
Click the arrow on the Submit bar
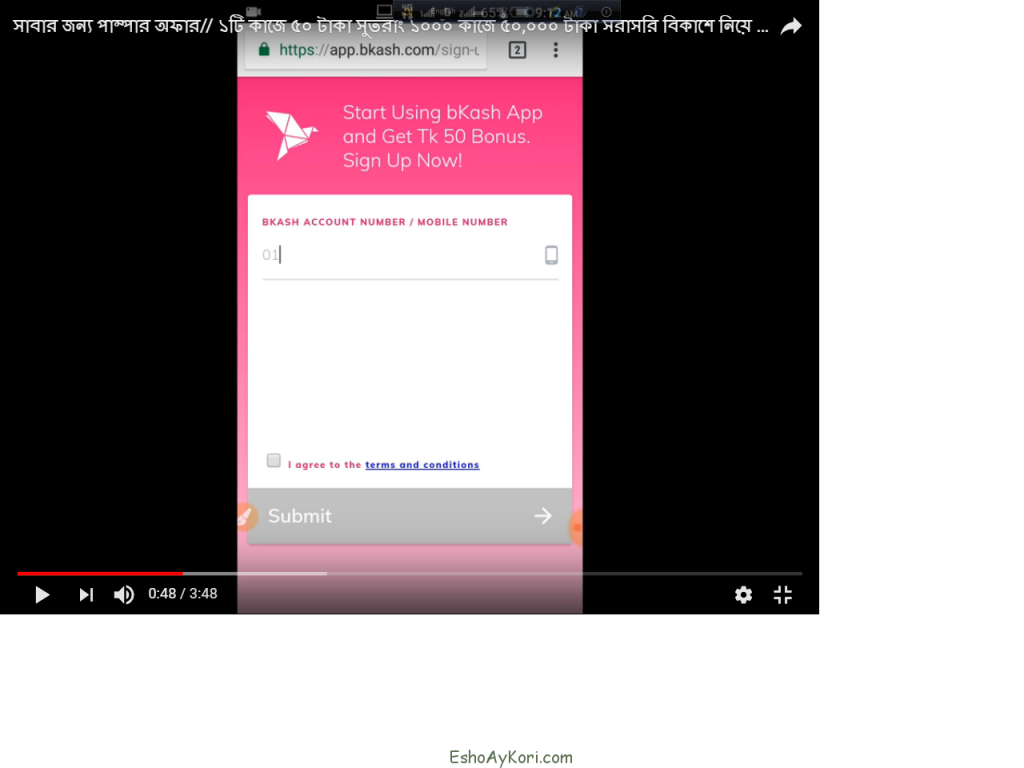[x=543, y=516]
